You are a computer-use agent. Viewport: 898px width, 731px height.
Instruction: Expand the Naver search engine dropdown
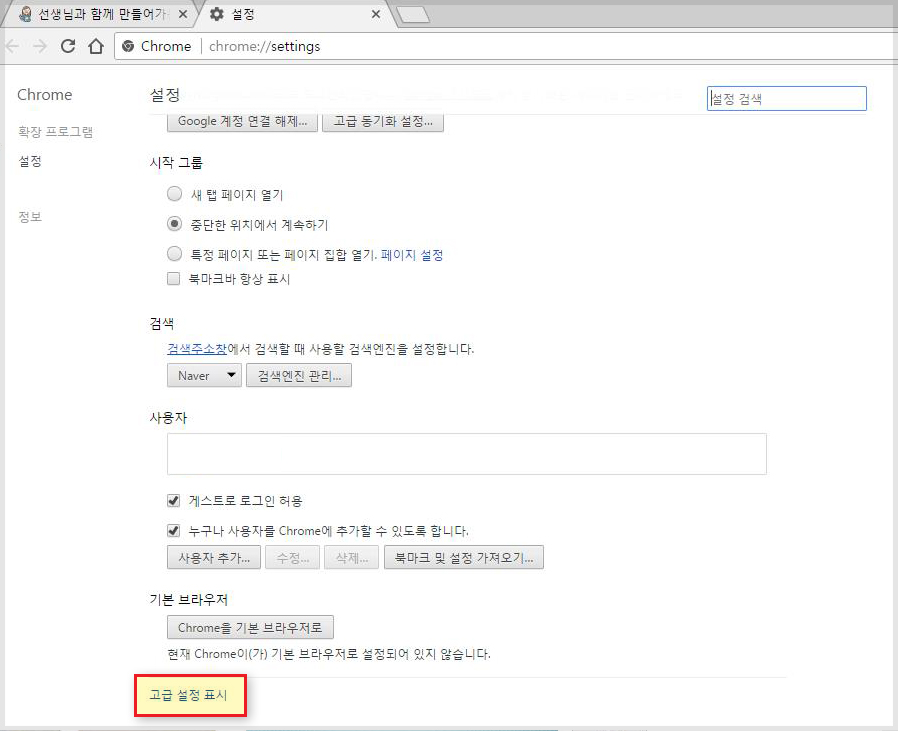coord(204,376)
